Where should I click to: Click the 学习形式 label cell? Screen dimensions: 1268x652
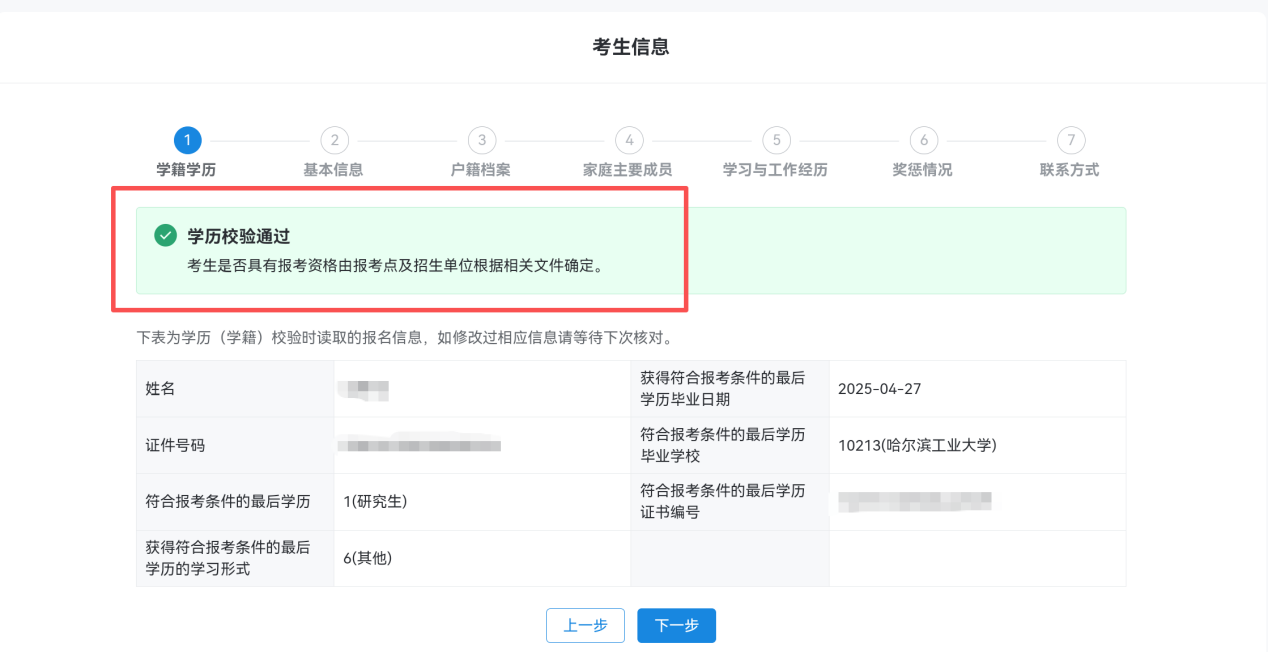[235, 558]
